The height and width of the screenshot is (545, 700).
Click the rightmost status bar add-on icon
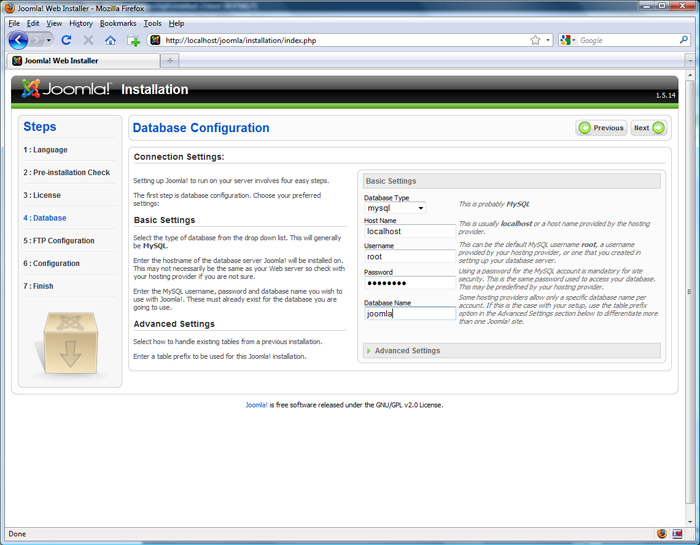(677, 533)
